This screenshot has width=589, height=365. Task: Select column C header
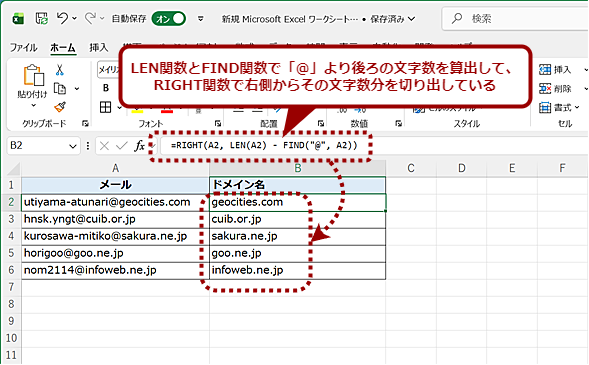(411, 168)
